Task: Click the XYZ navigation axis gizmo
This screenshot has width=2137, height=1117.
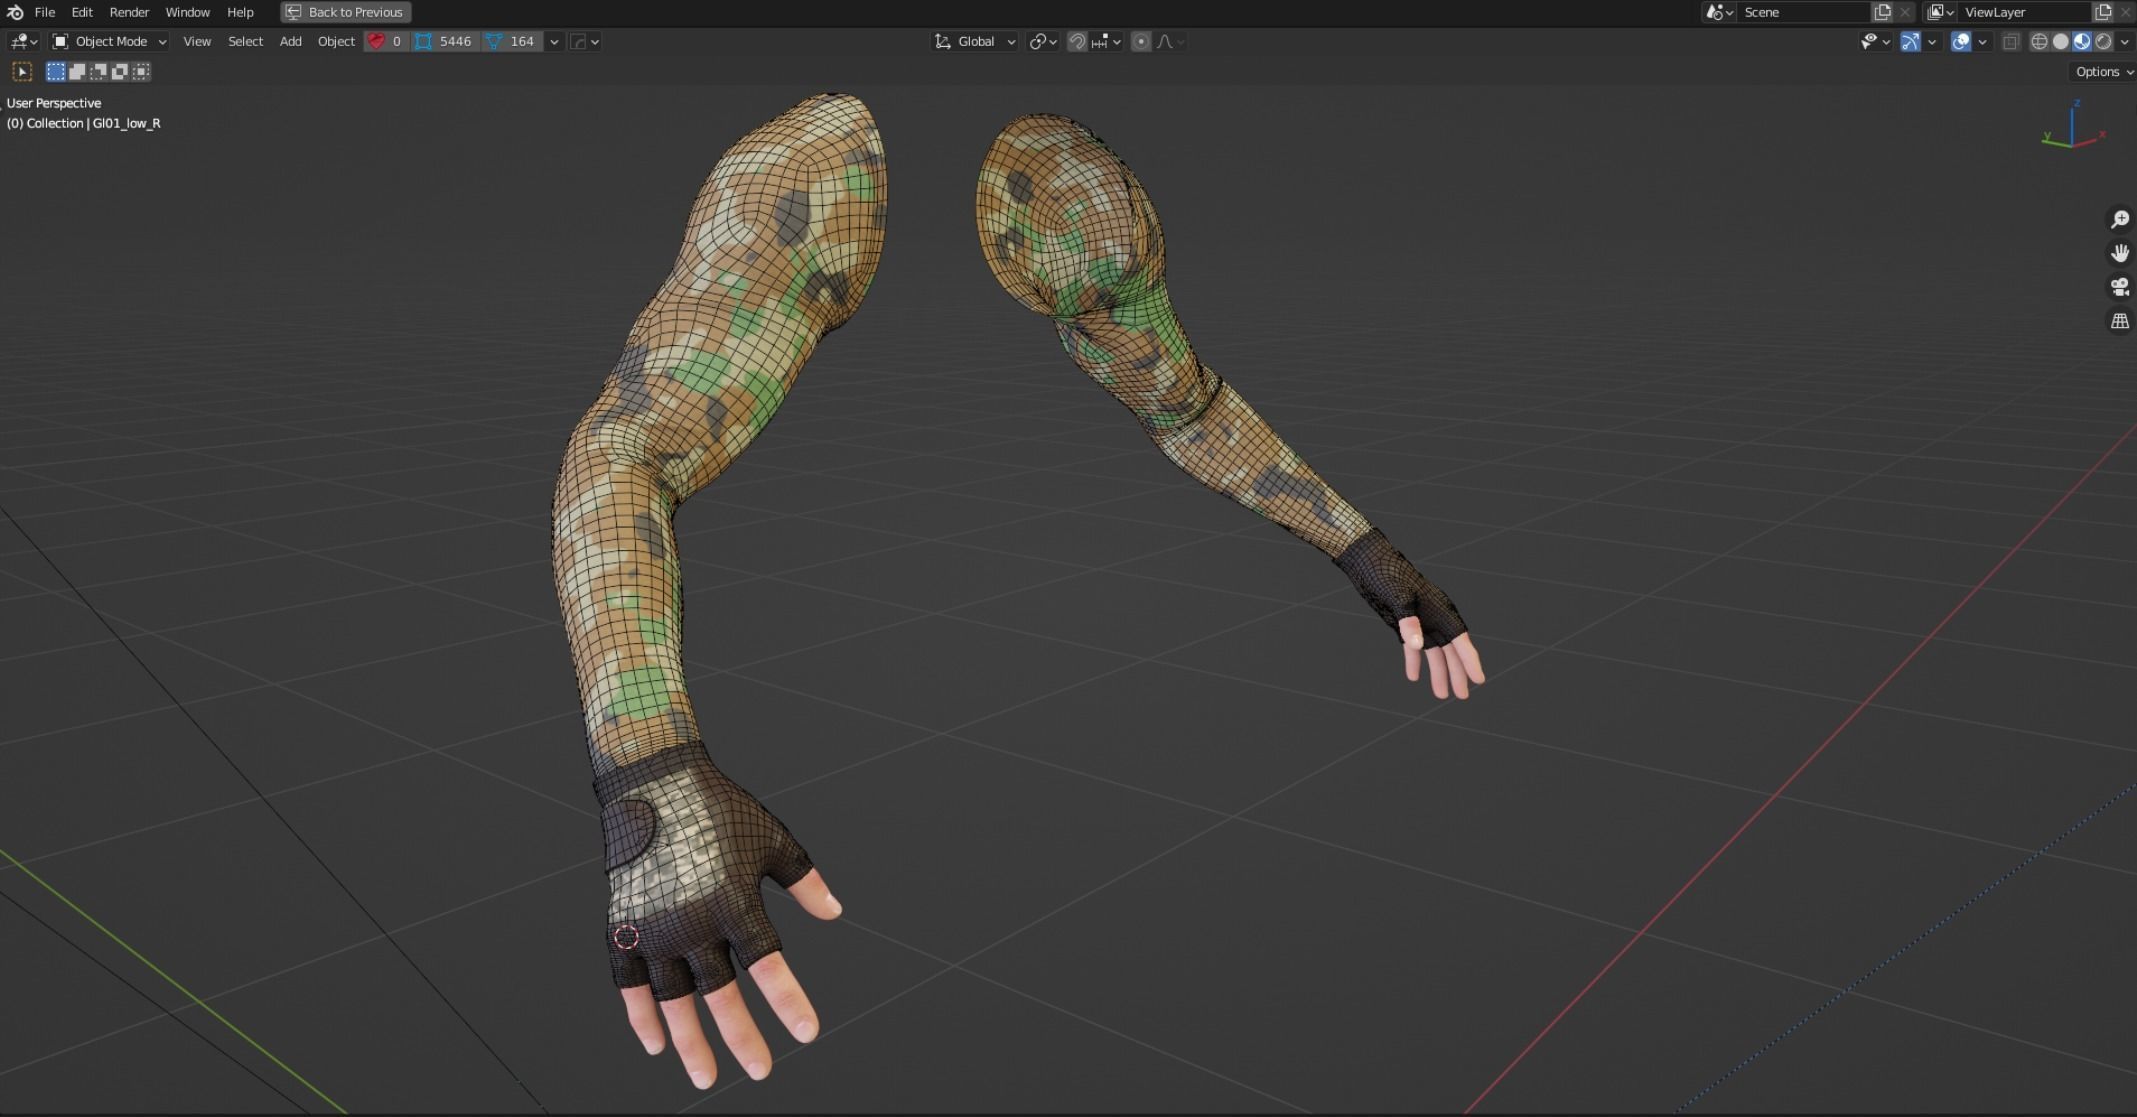Action: click(2073, 126)
